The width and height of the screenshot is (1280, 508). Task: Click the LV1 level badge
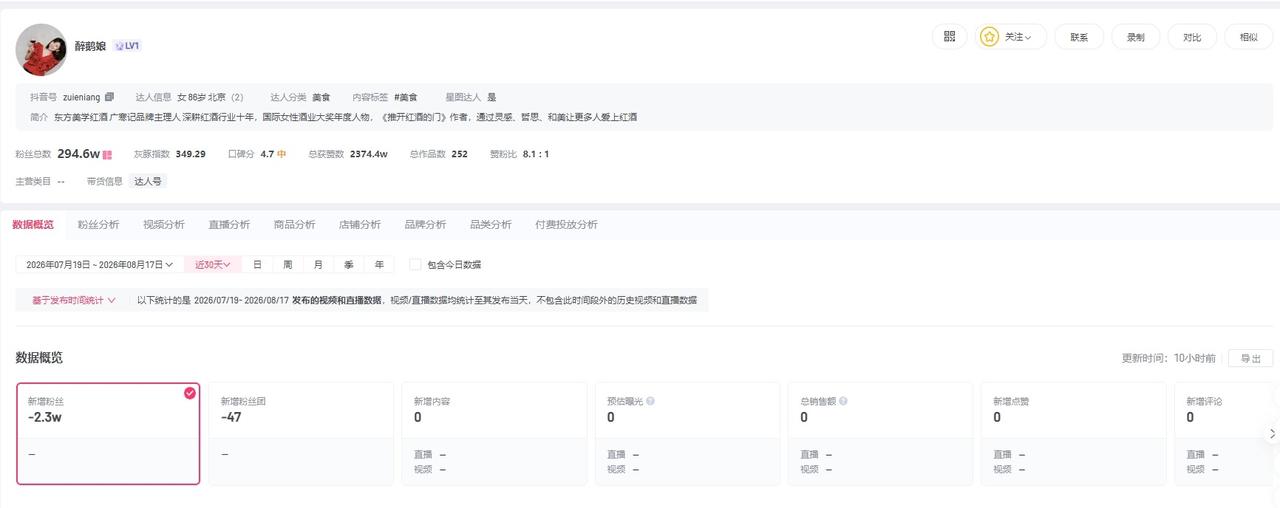(127, 46)
